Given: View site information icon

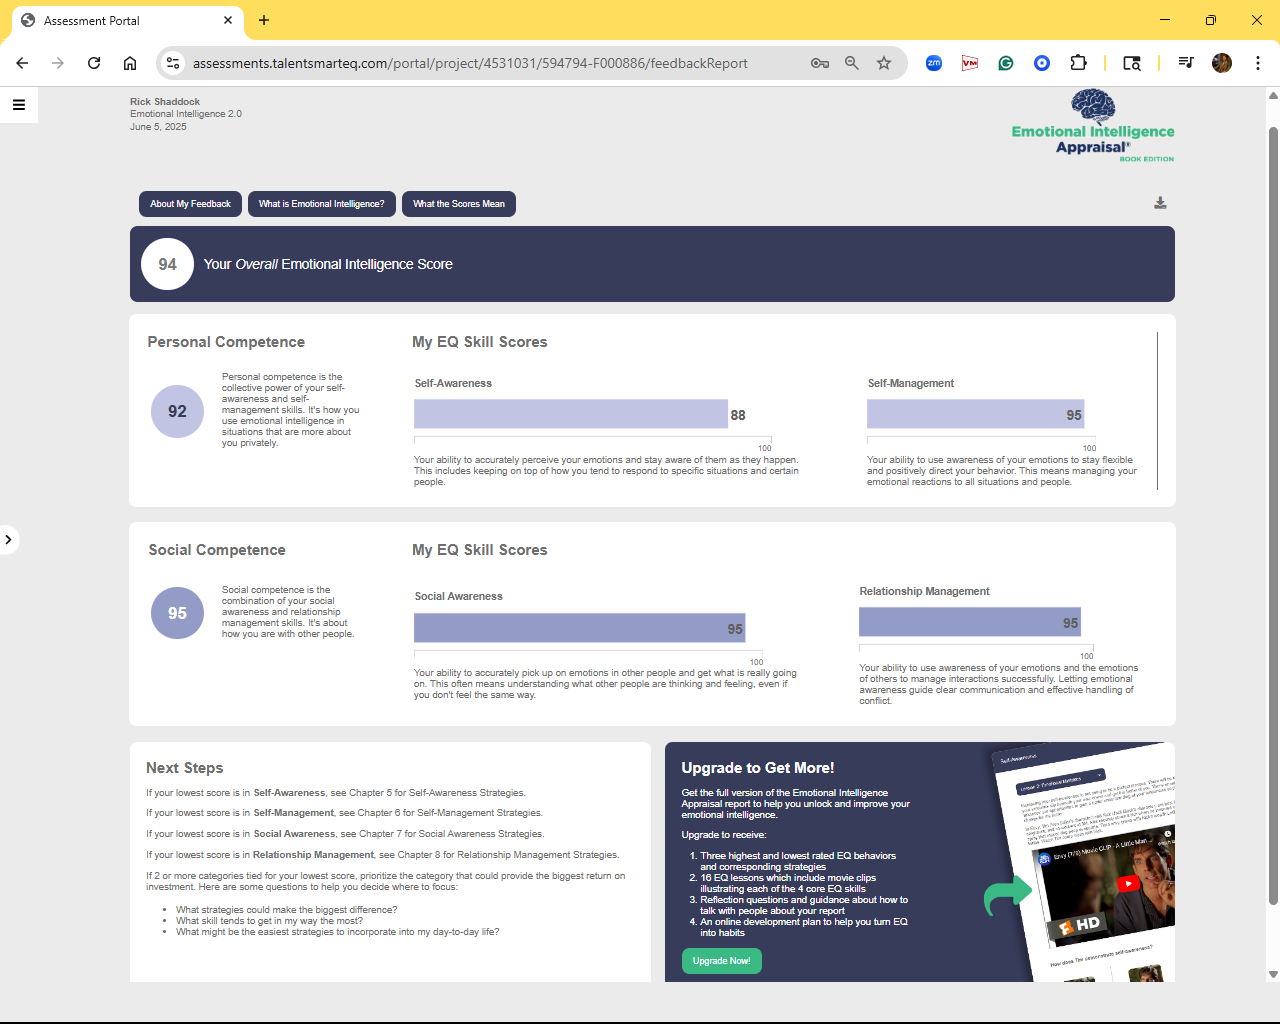Looking at the screenshot, I should tap(173, 63).
